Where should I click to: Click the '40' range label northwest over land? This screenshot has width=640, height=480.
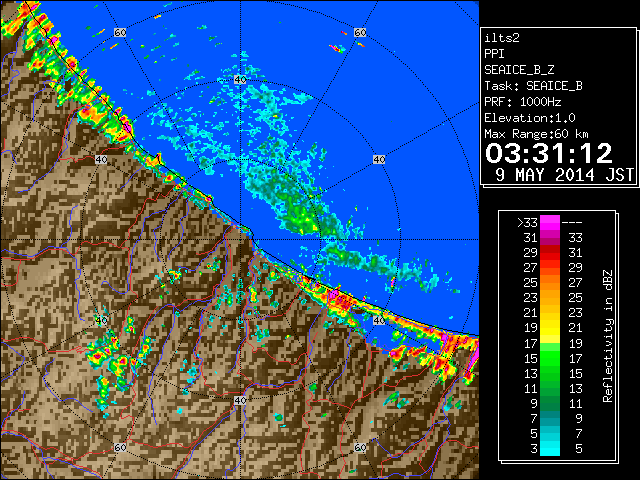[x=101, y=159]
